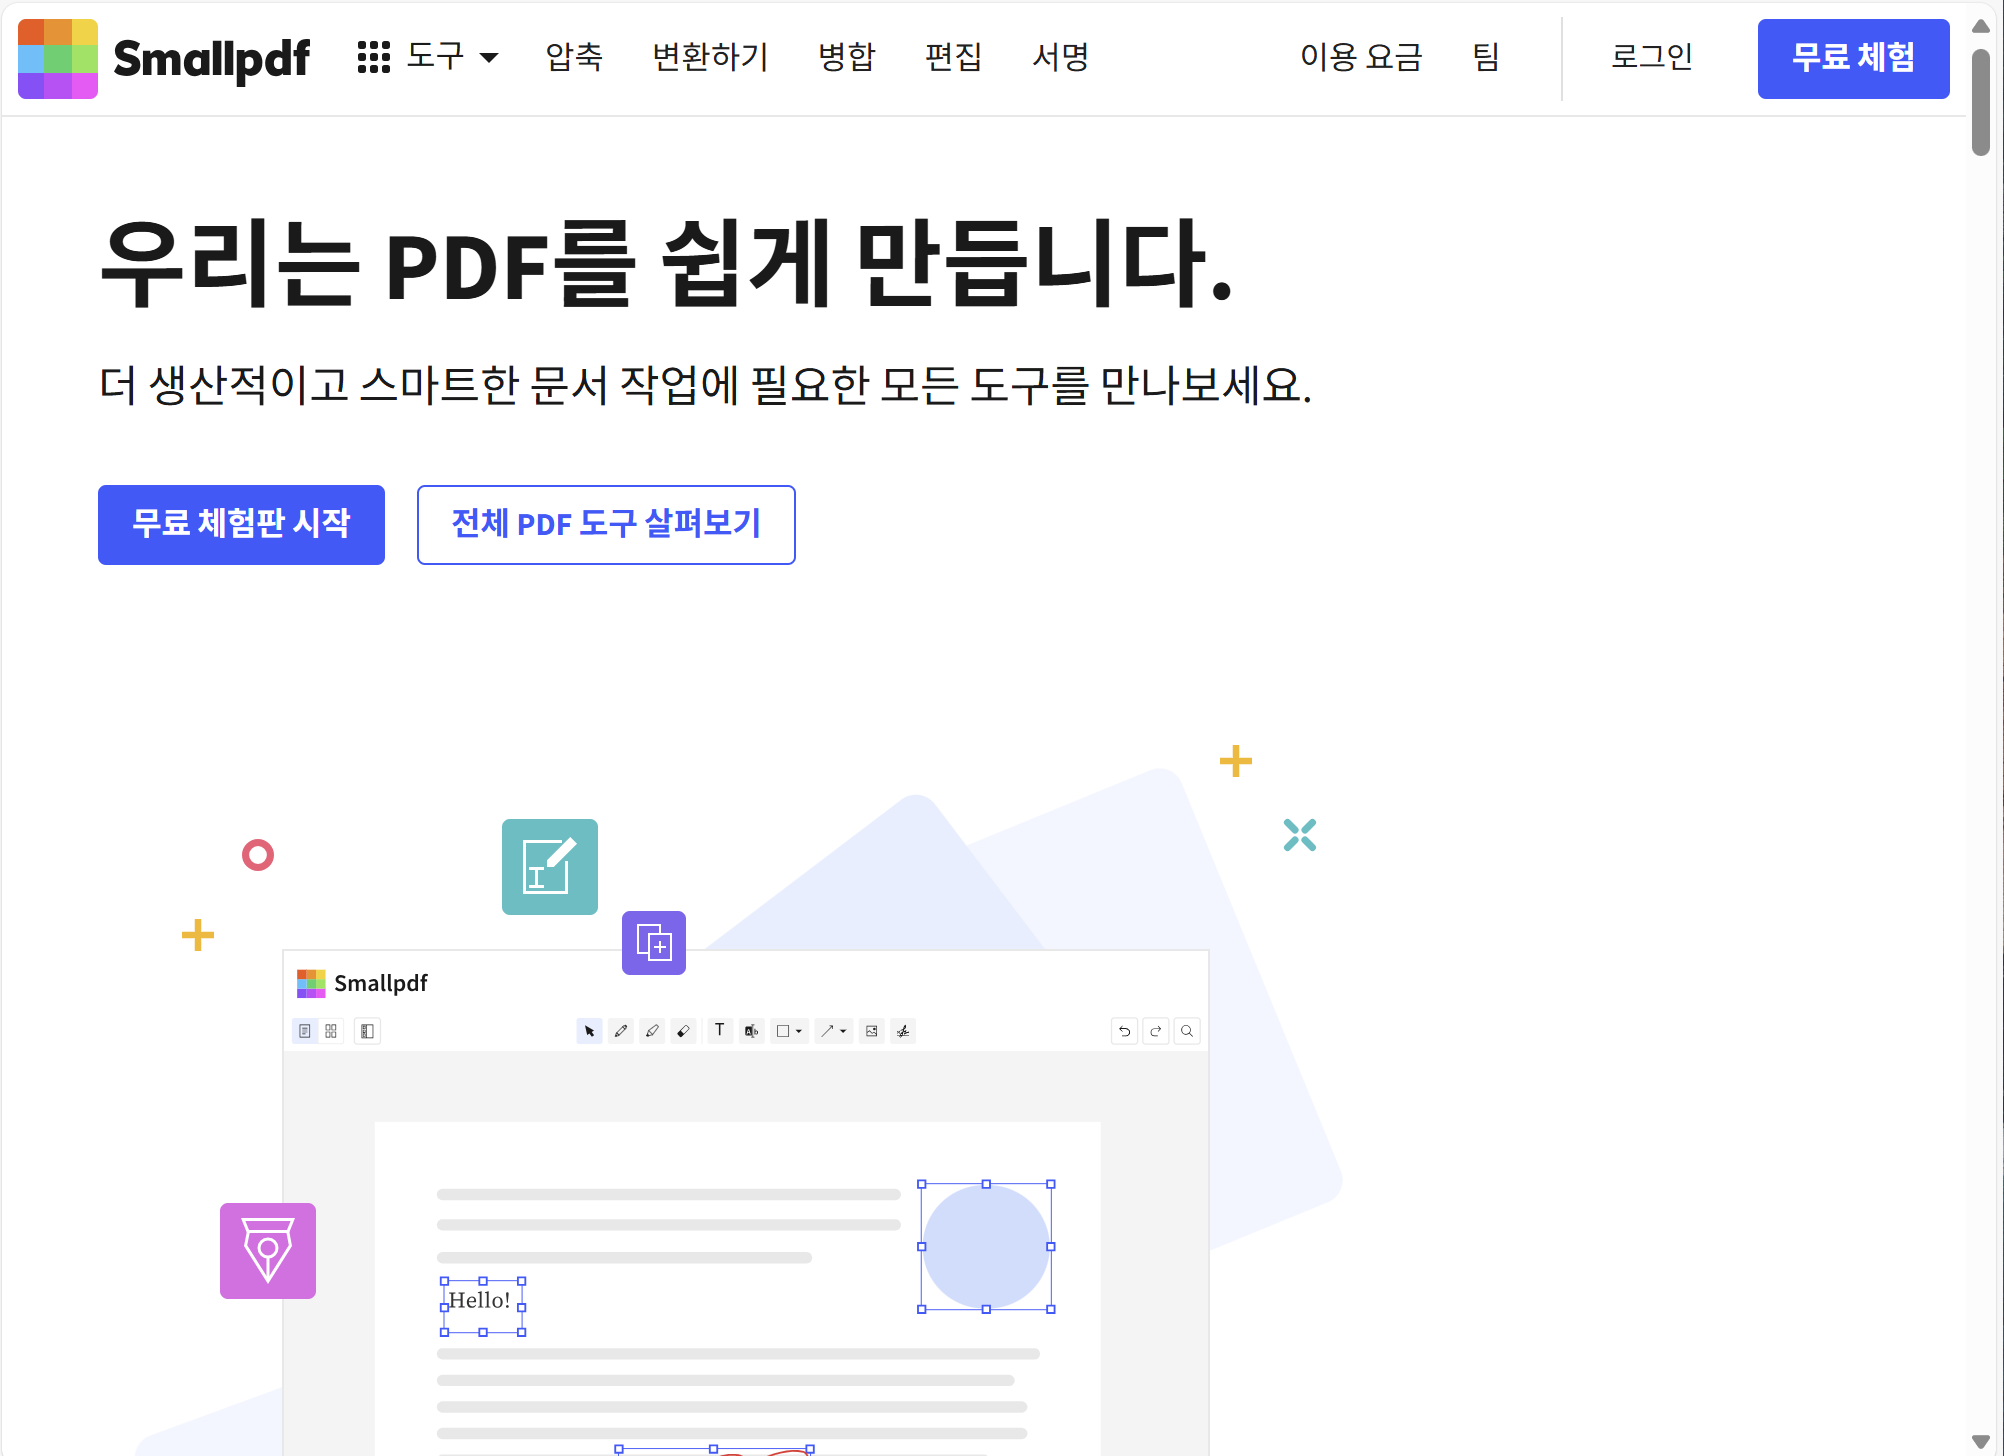
Task: Select the eraser tool in preview toolbar
Action: tap(683, 1031)
